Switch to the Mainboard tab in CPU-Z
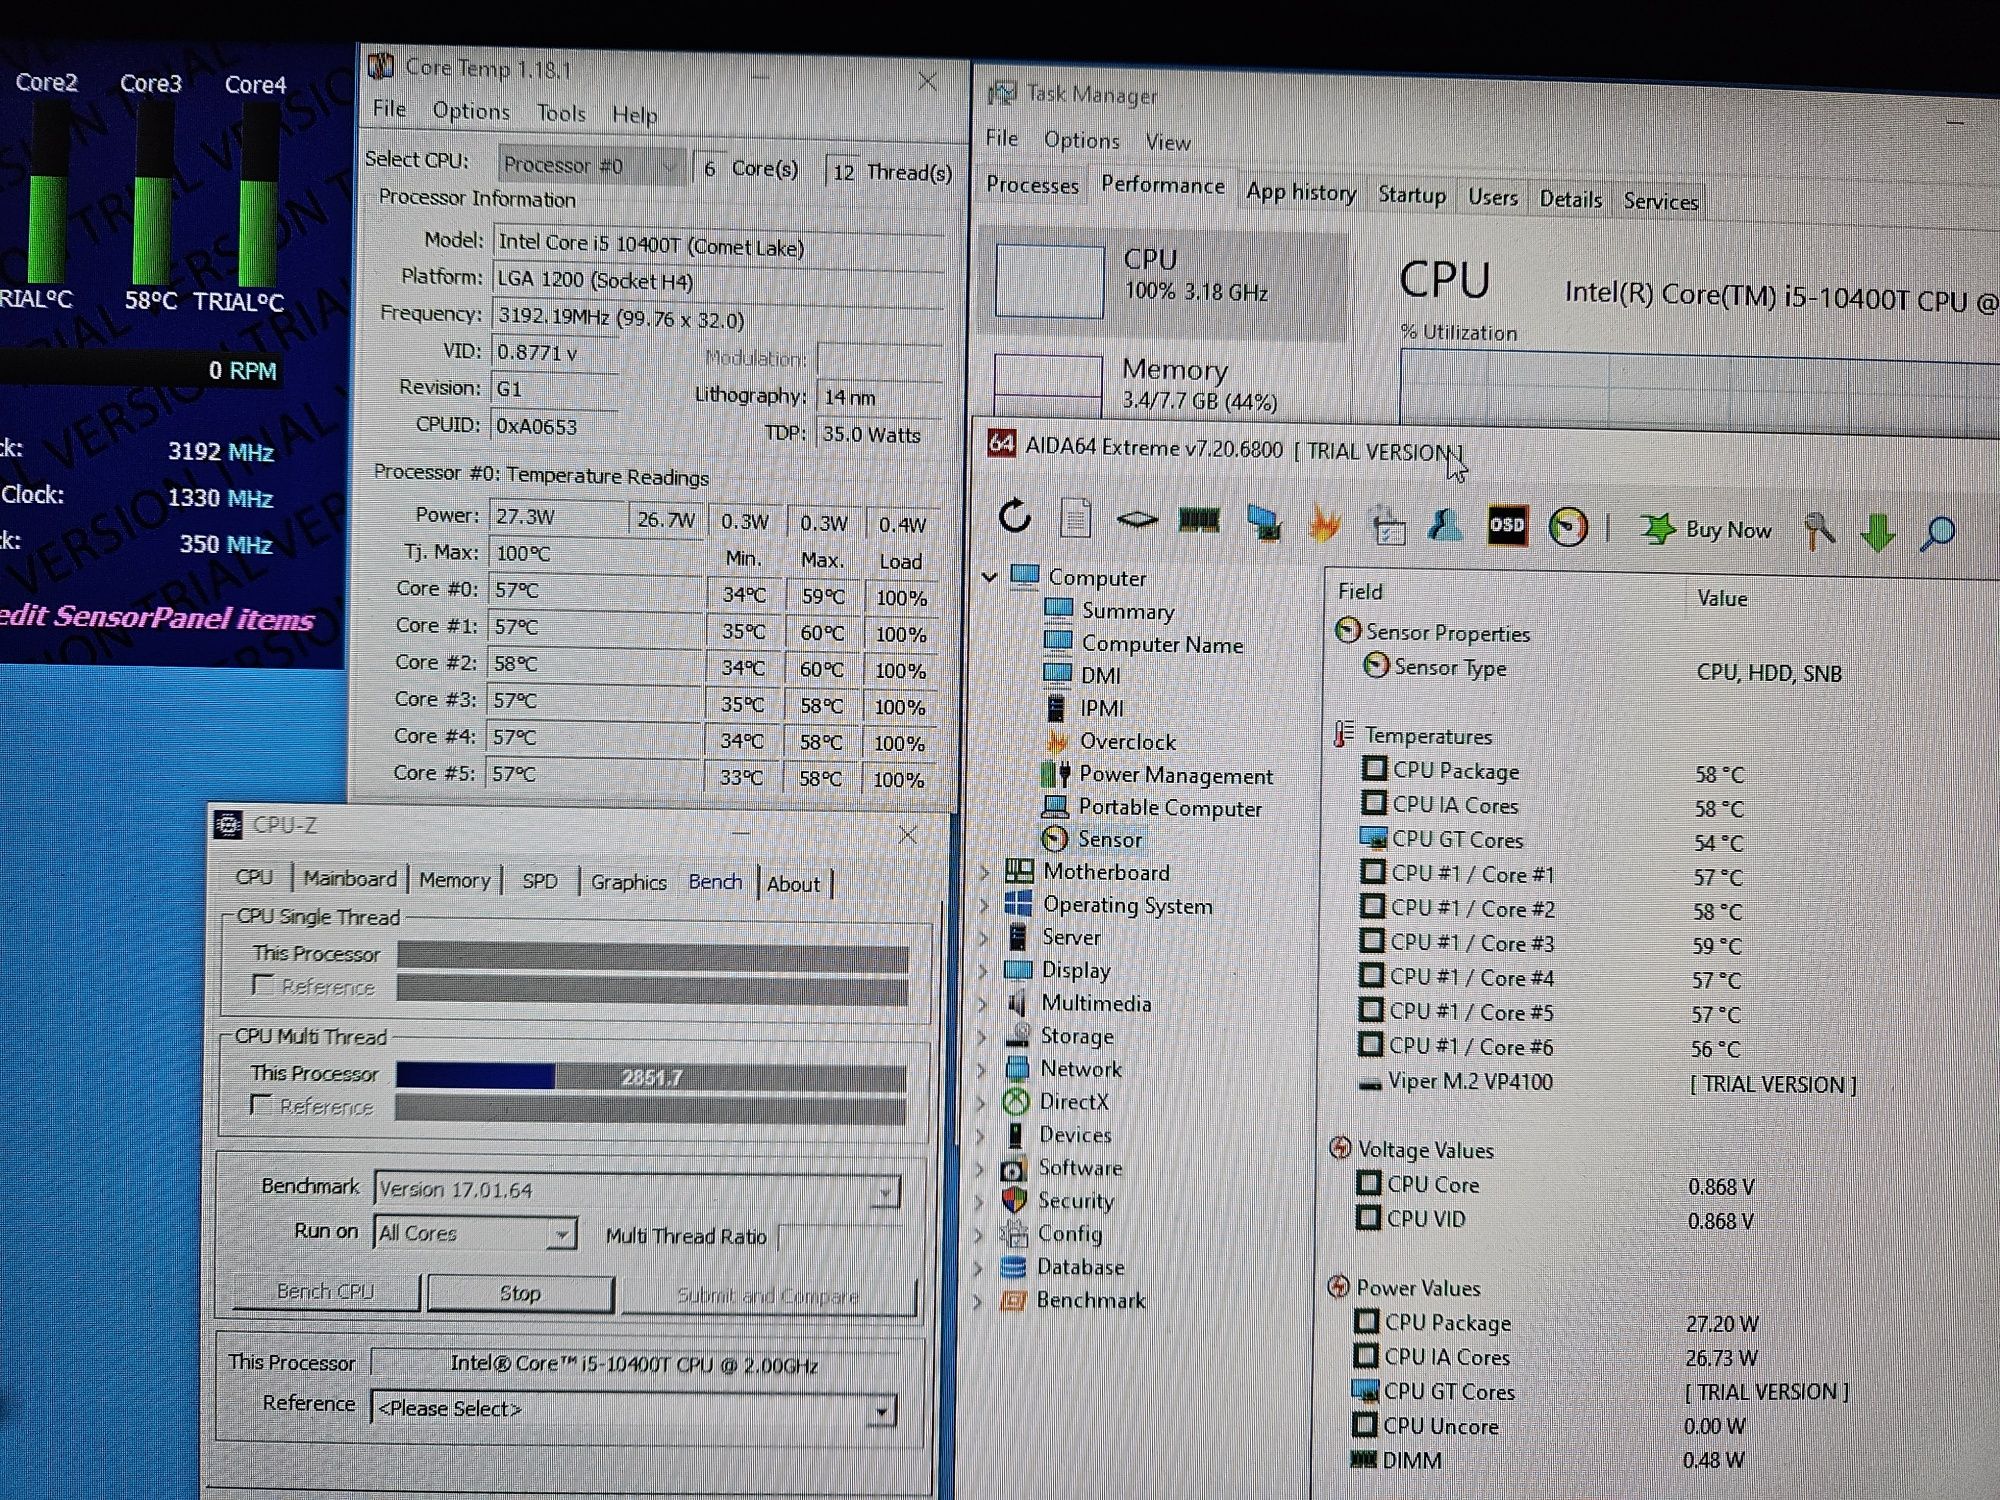The image size is (2000, 1500). click(x=350, y=878)
